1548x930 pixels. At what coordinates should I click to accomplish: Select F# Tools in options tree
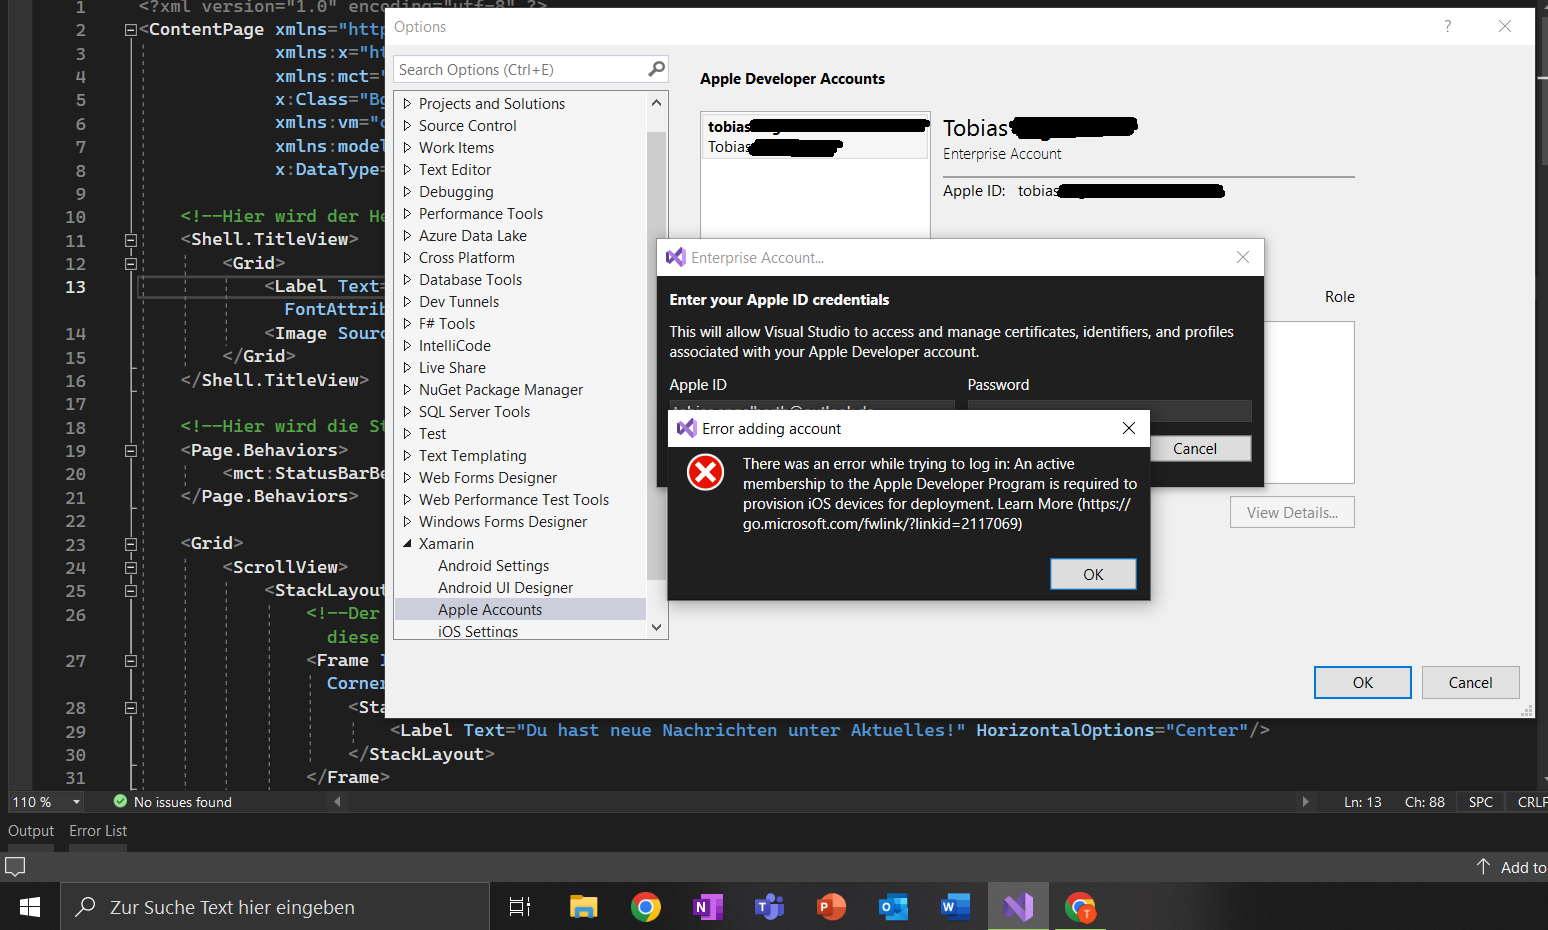[x=447, y=324]
